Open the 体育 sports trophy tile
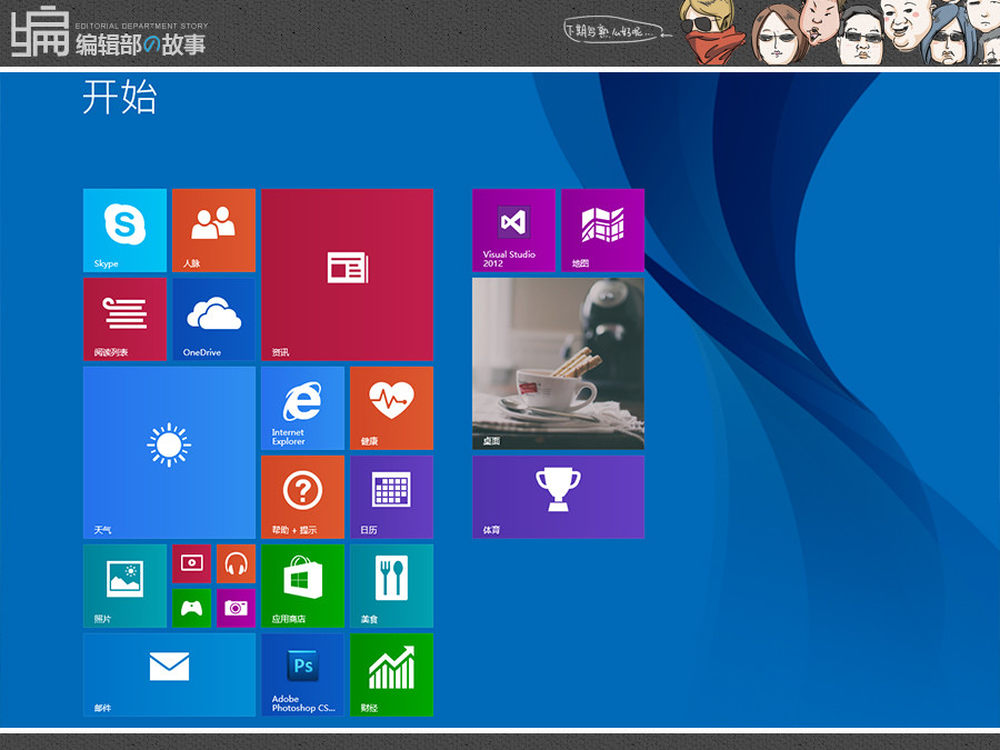Screen dimensions: 1000x750 tap(558, 496)
